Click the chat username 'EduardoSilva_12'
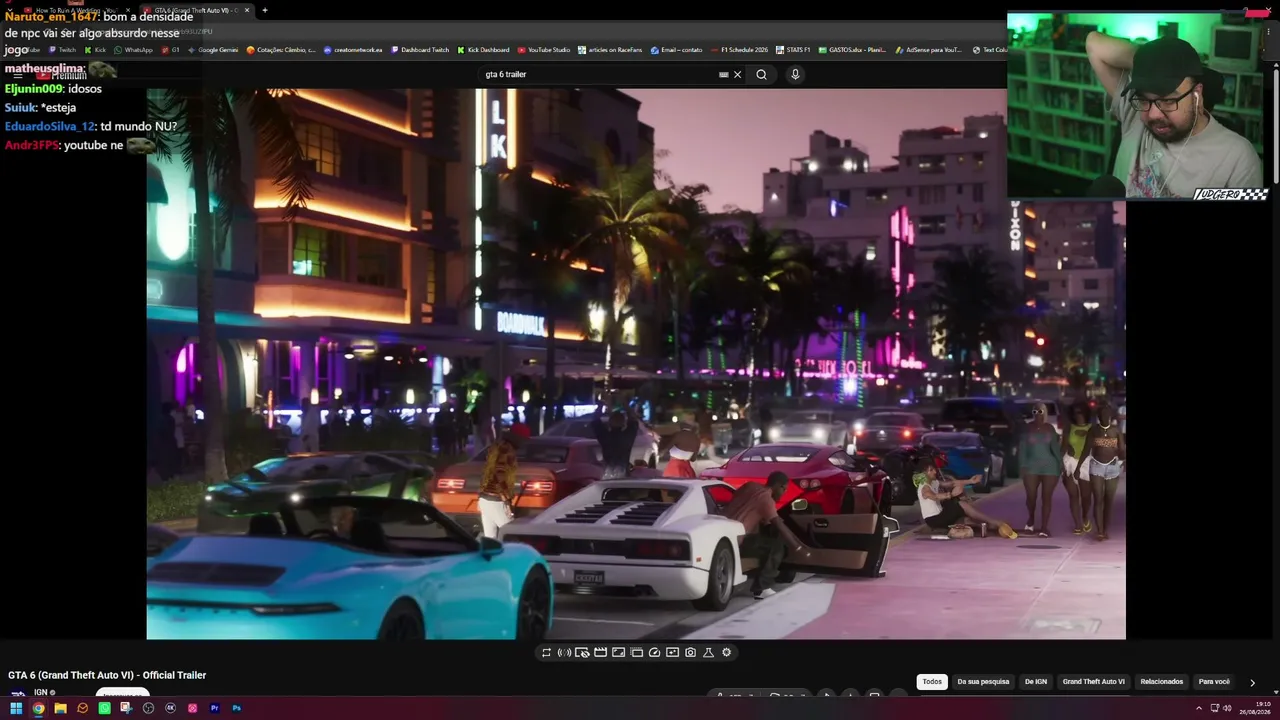This screenshot has width=1280, height=720. click(49, 127)
